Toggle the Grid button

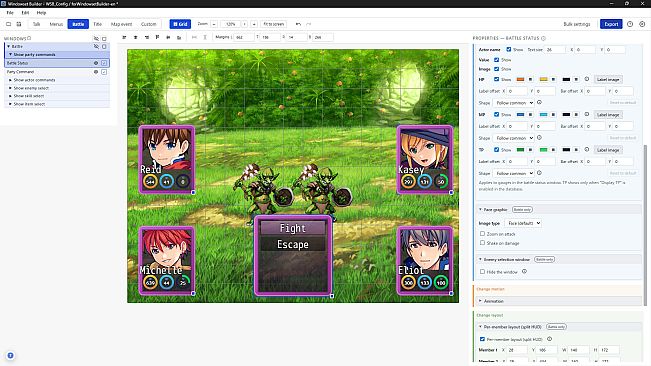coord(180,24)
